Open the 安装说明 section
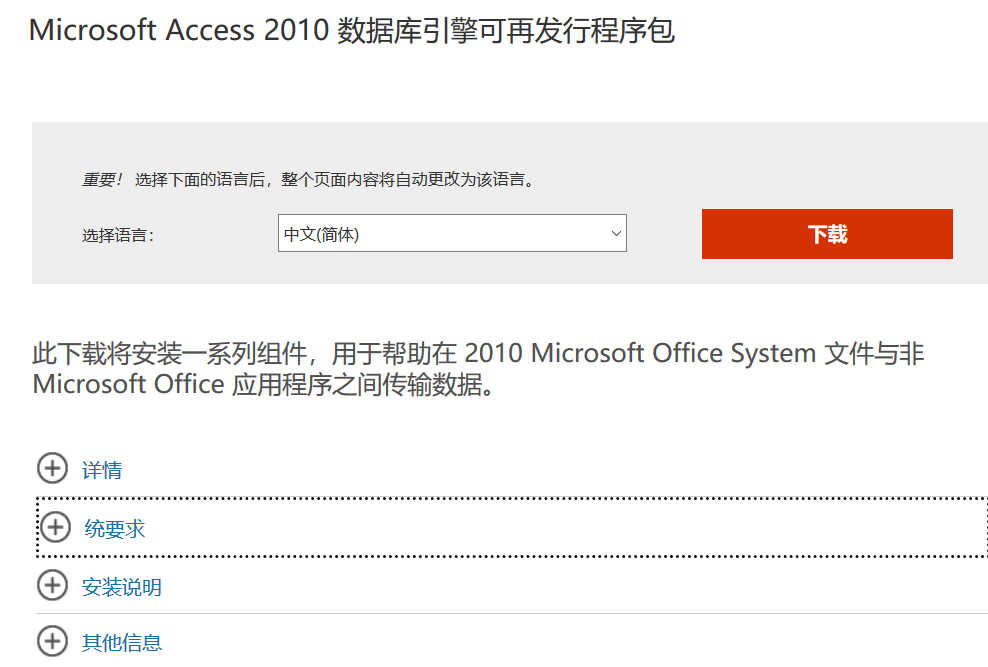This screenshot has height=667, width=988. click(122, 587)
